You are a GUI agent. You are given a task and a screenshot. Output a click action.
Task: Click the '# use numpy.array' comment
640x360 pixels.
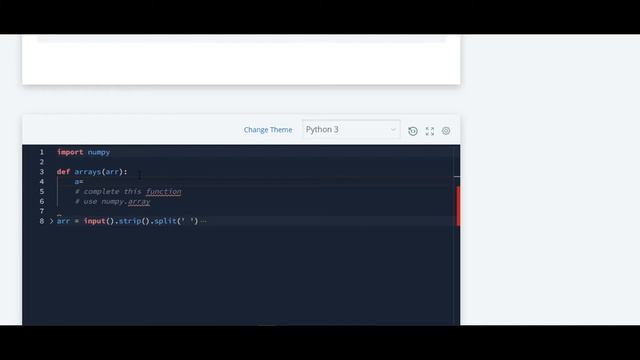tap(113, 202)
